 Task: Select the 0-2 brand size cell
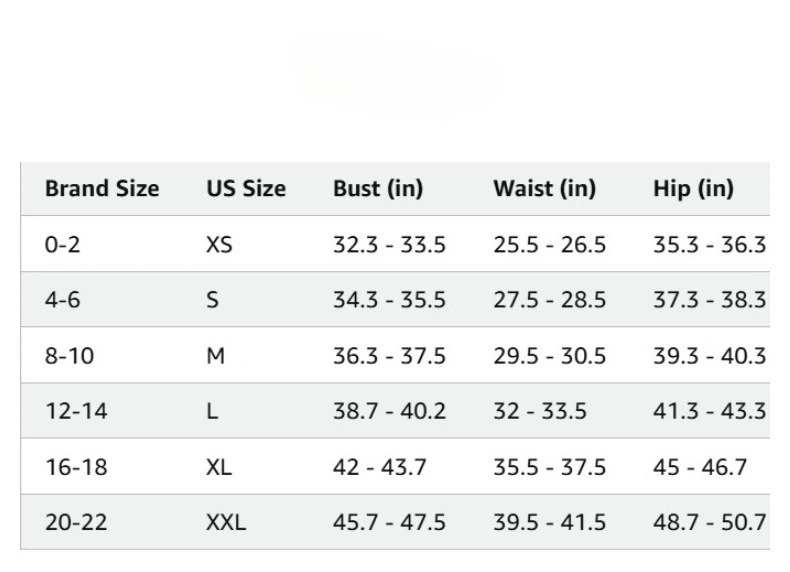click(x=62, y=244)
